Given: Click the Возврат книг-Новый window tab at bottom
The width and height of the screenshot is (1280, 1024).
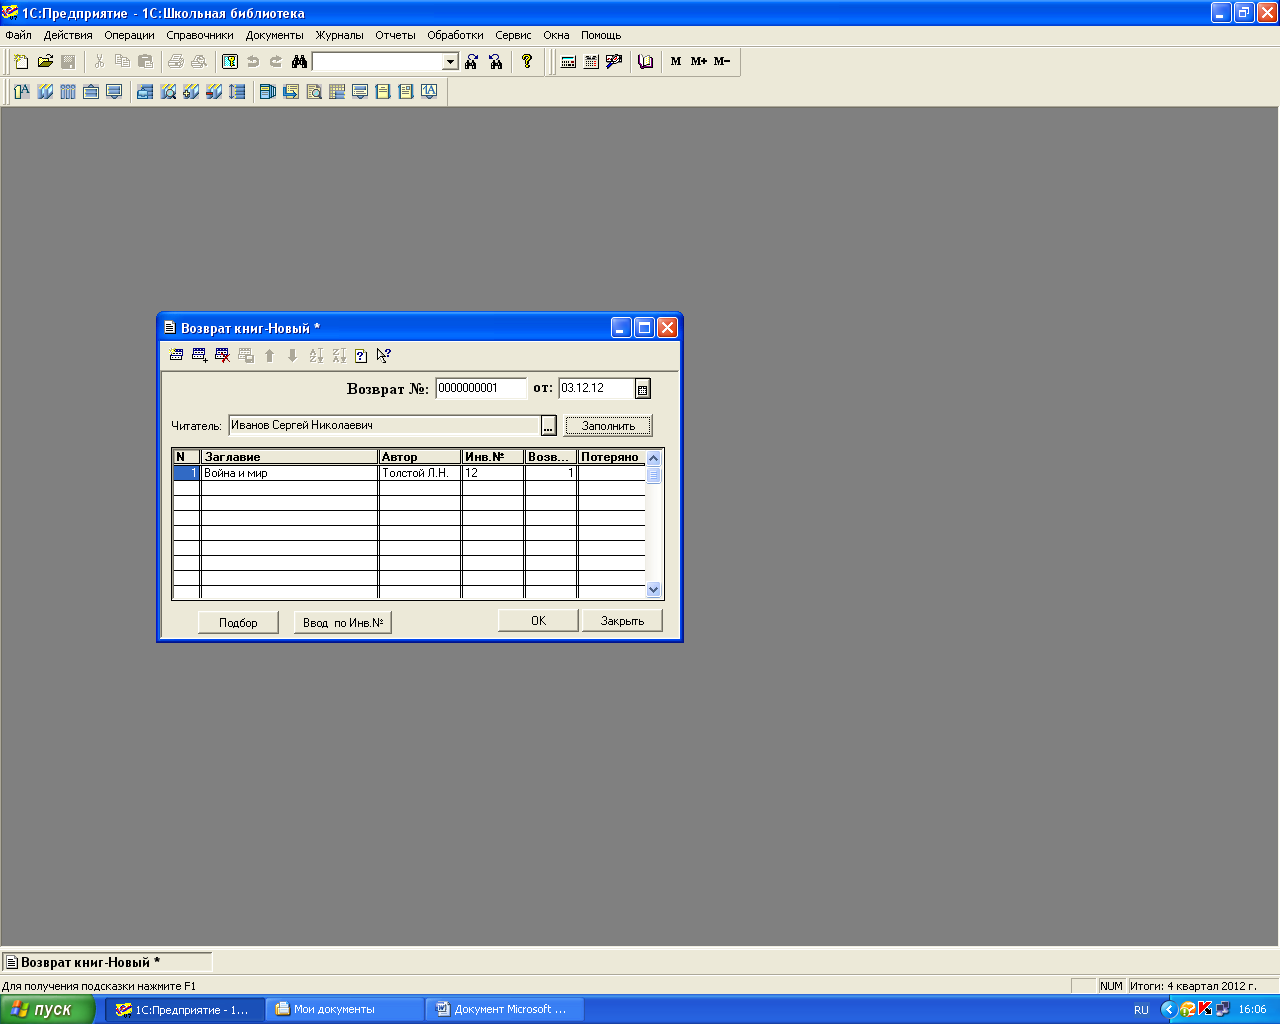Looking at the screenshot, I should [x=108, y=962].
